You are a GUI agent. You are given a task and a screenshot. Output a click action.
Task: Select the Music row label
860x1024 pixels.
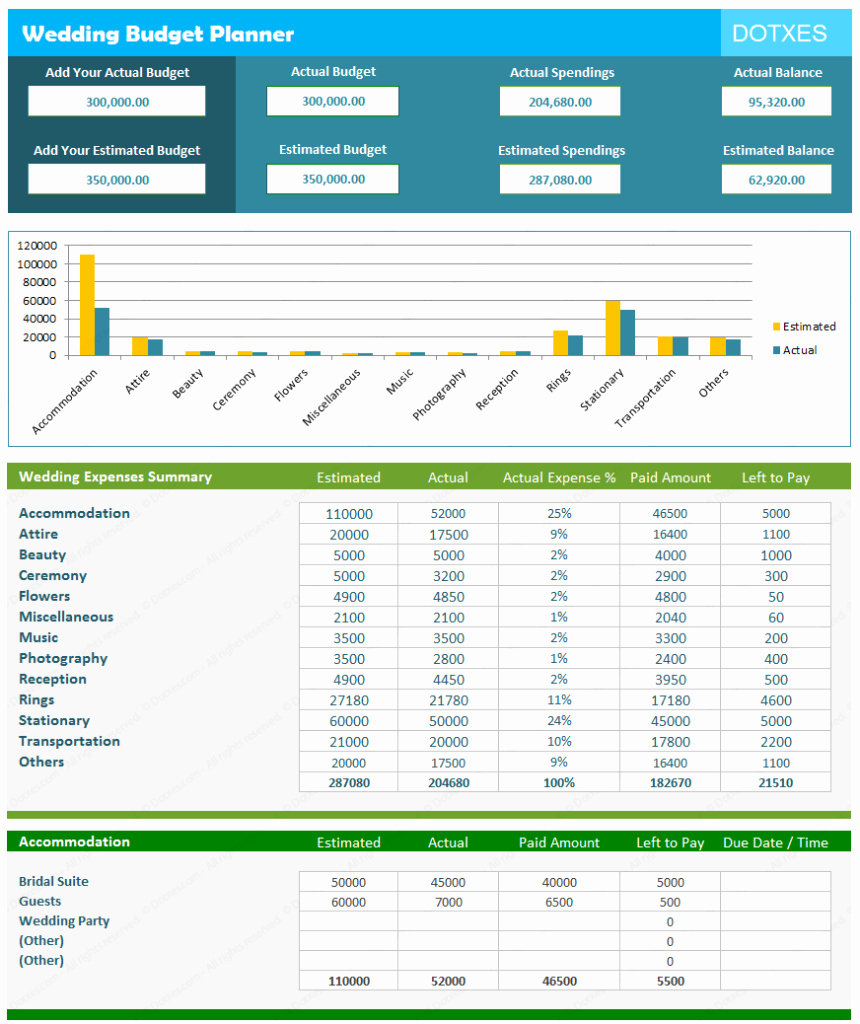click(39, 637)
